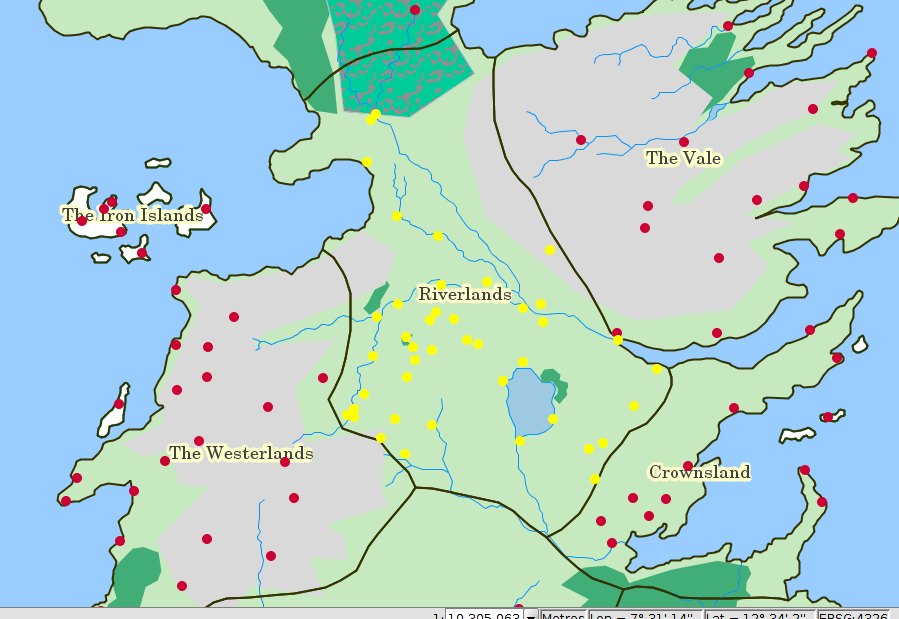
Task: Select the 'The Iron Islands' label
Action: [132, 215]
